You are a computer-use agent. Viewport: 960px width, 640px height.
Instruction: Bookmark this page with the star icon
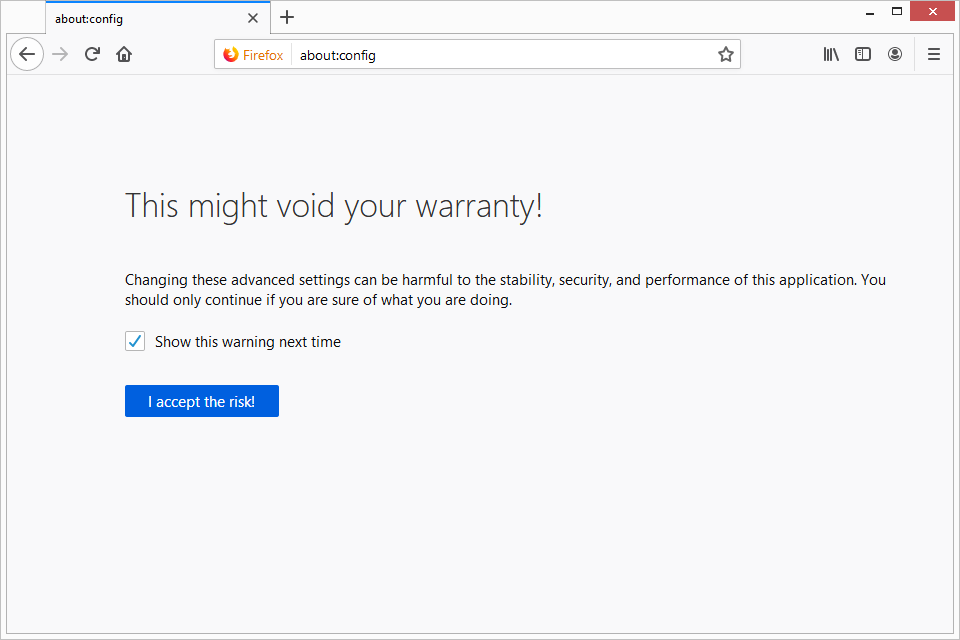tap(725, 55)
